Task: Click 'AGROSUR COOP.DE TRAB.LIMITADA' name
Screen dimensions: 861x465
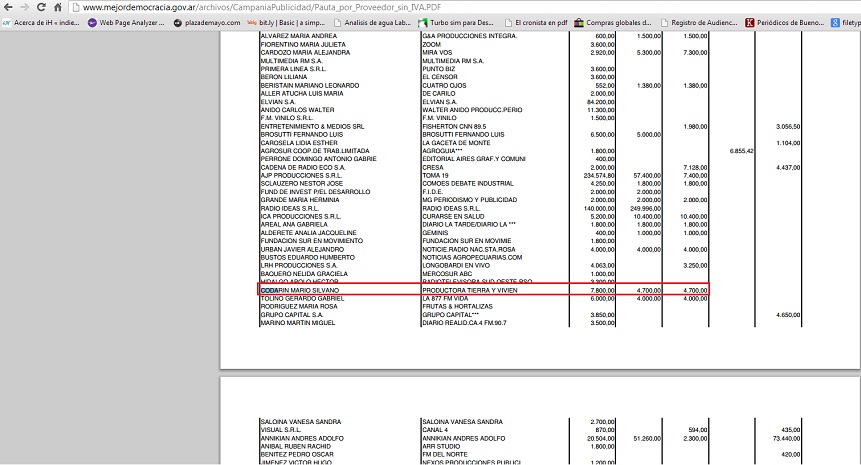Action: point(315,151)
